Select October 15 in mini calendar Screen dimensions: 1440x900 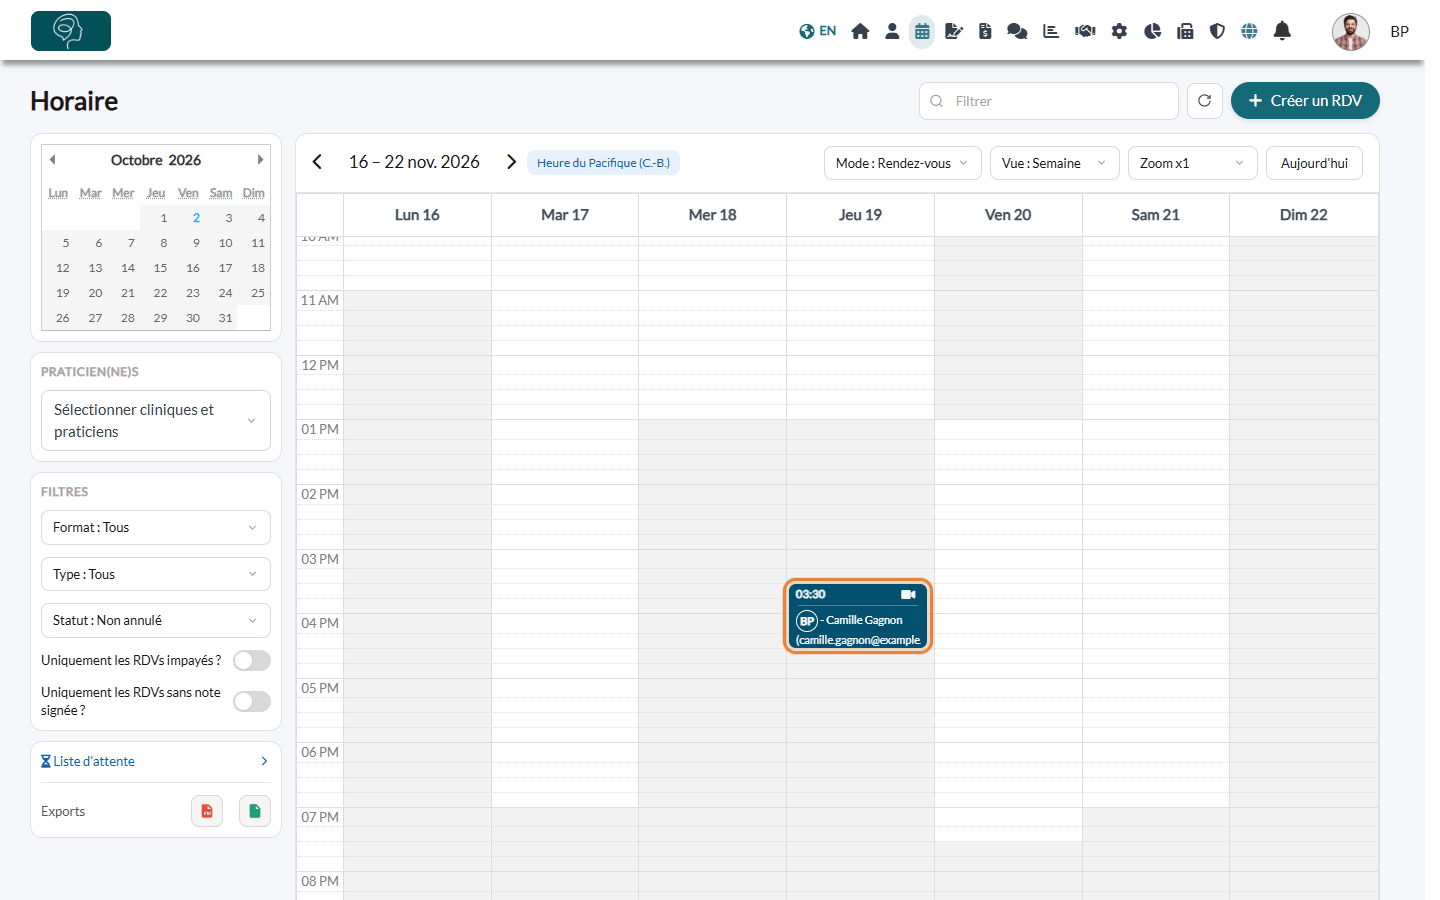click(160, 268)
